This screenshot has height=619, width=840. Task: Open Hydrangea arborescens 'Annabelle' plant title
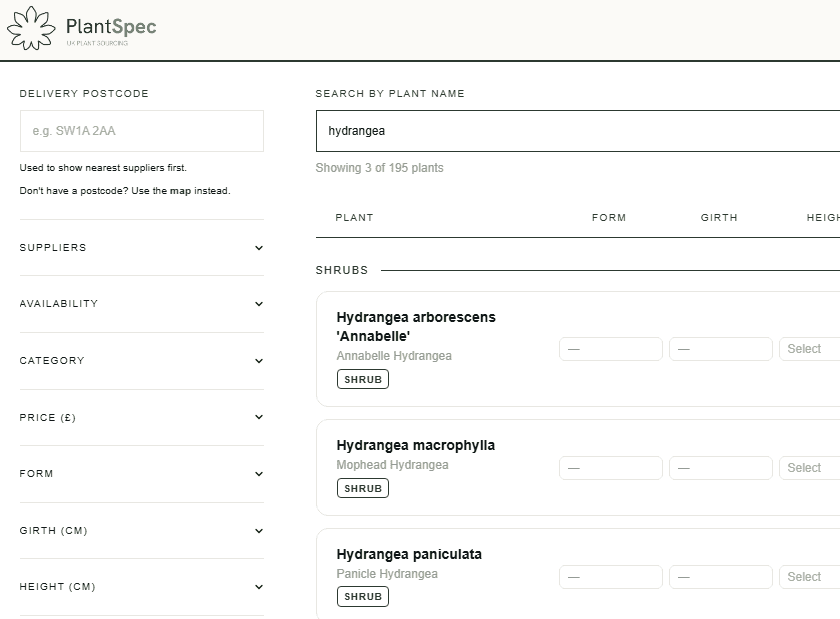pos(416,327)
